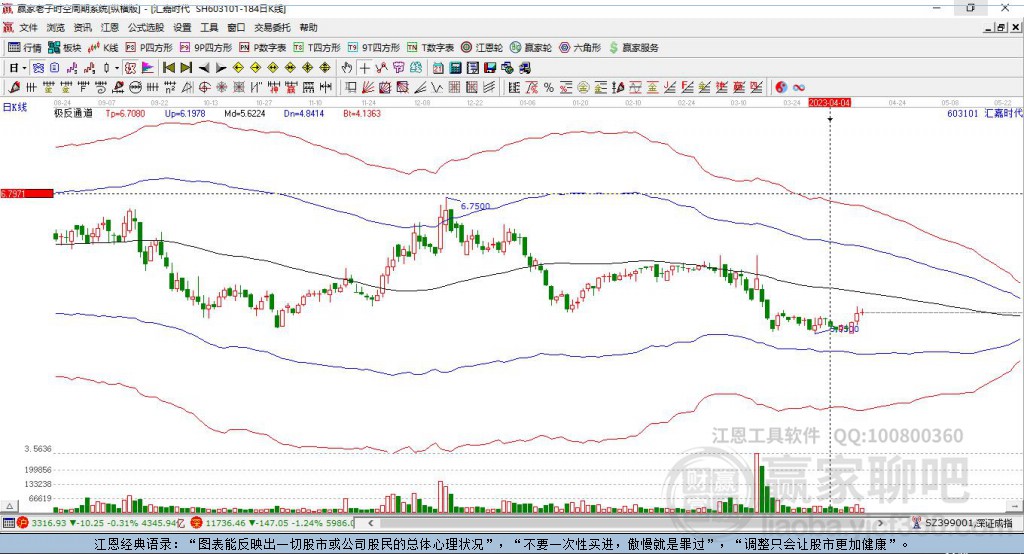Click the black left arrow toolbar icon
Image resolution: width=1024 pixels, height=554 pixels.
[204, 67]
